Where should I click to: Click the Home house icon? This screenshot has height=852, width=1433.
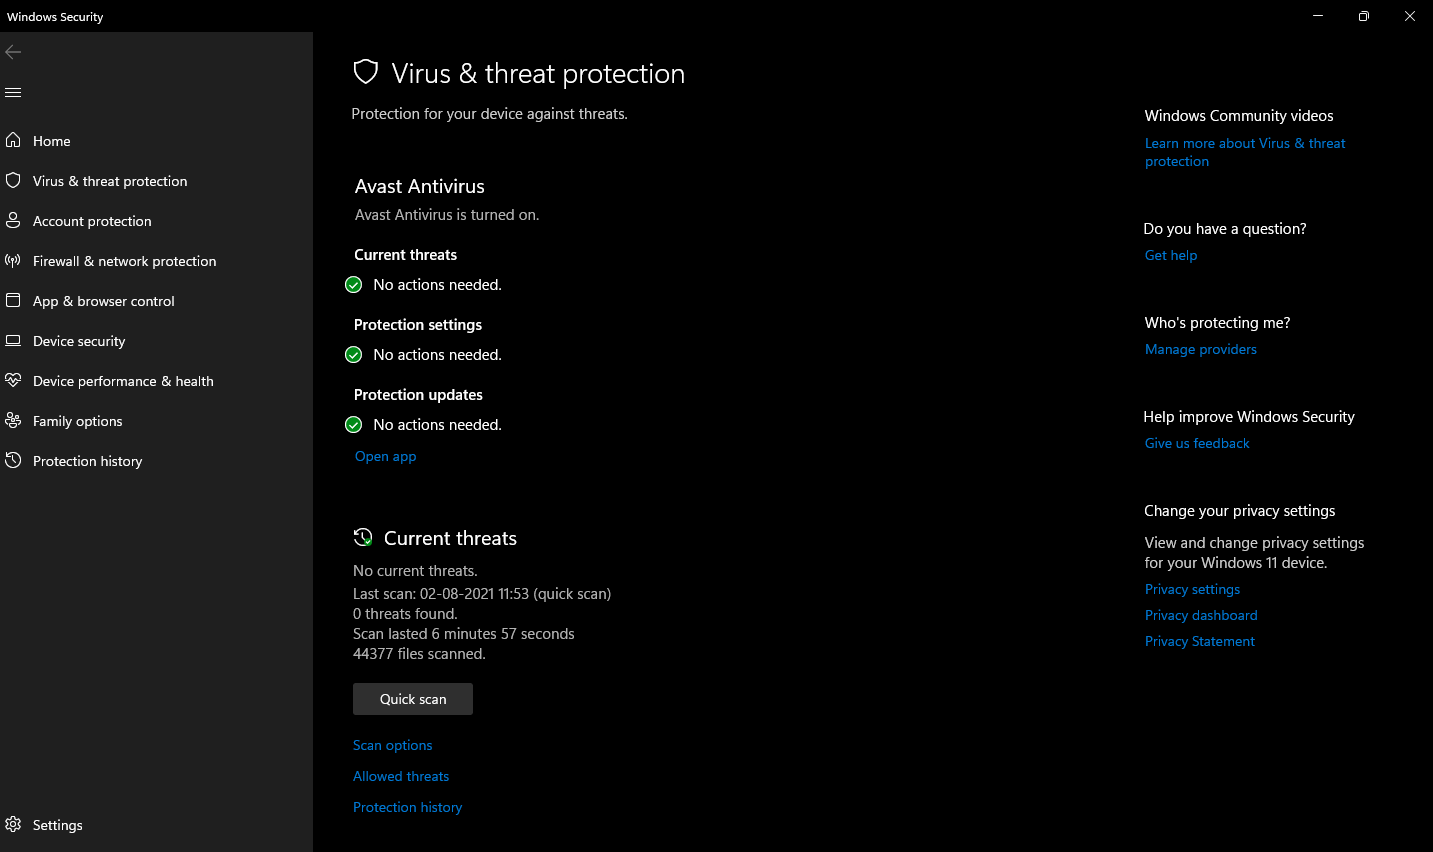[13, 140]
